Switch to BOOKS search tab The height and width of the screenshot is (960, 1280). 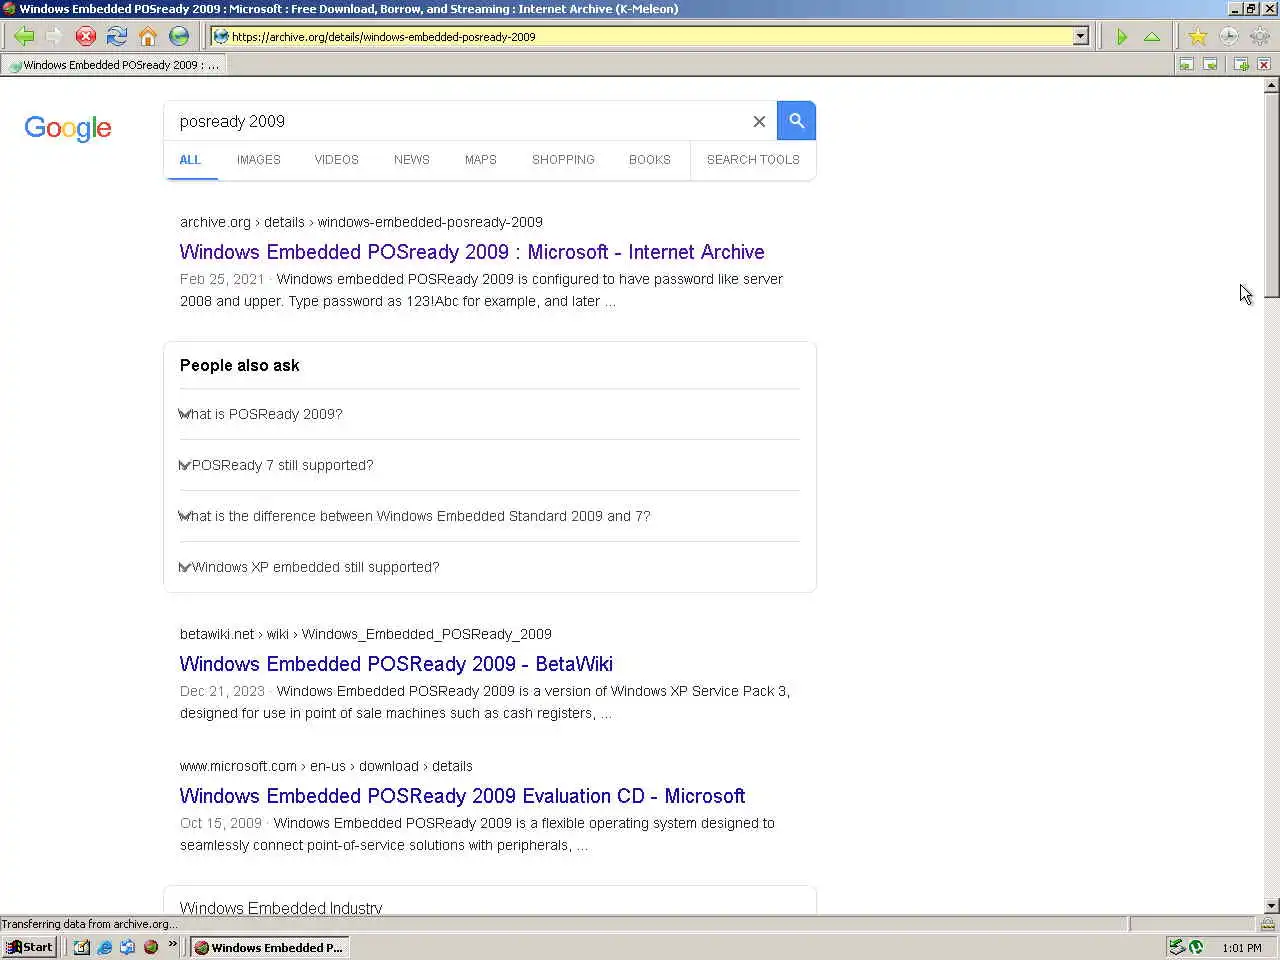[650, 160]
